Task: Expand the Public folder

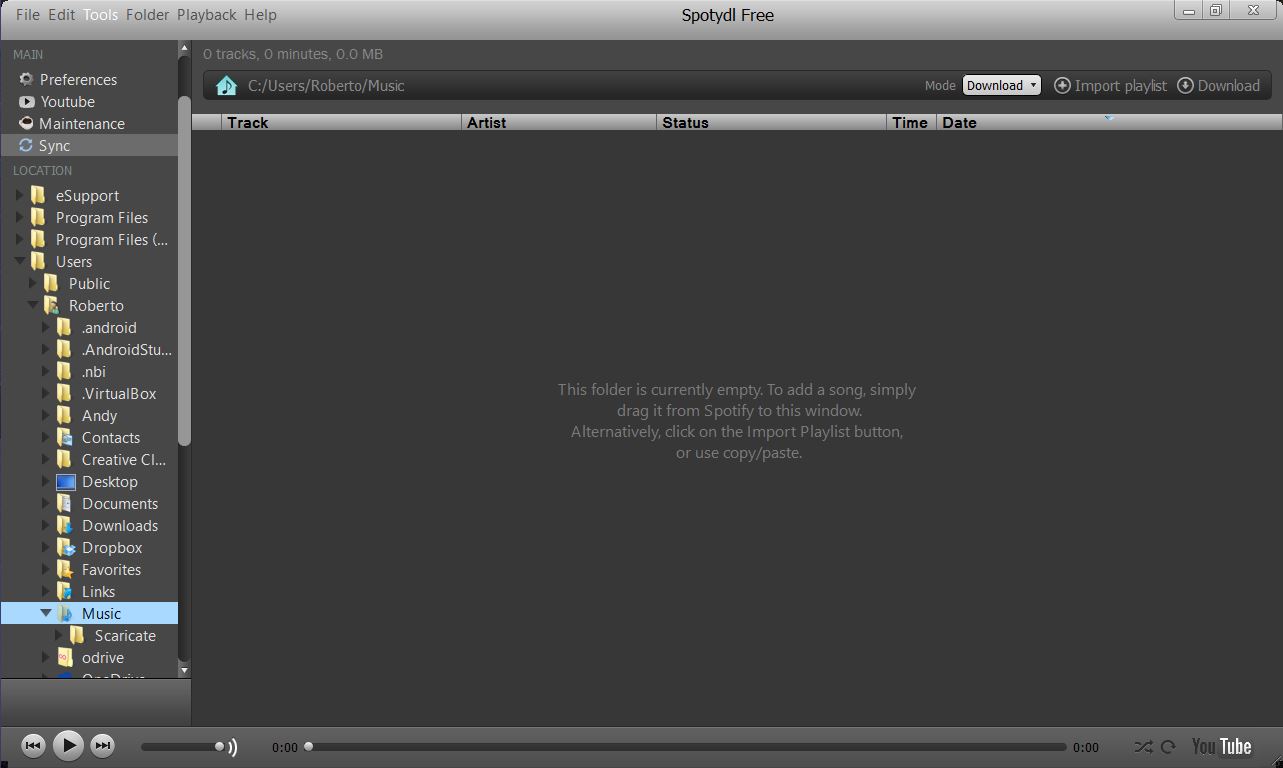Action: (x=33, y=283)
